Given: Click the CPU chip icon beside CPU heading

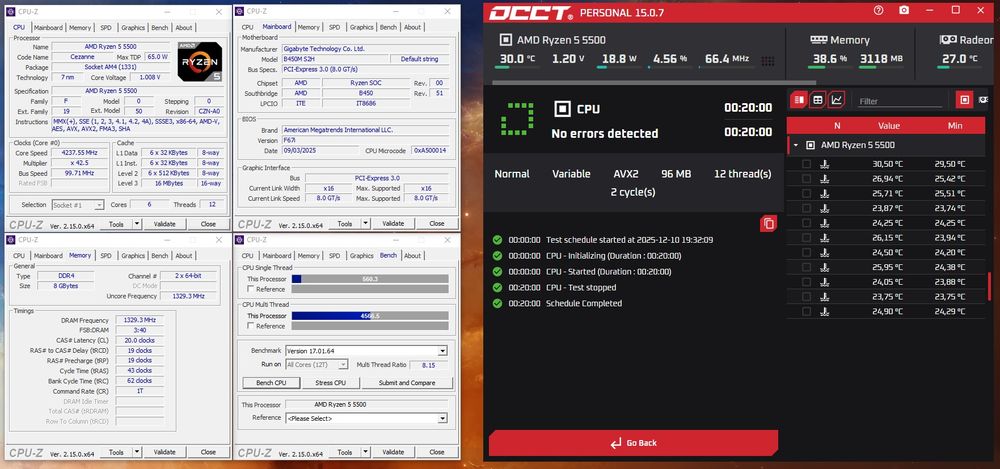Looking at the screenshot, I should point(562,109).
